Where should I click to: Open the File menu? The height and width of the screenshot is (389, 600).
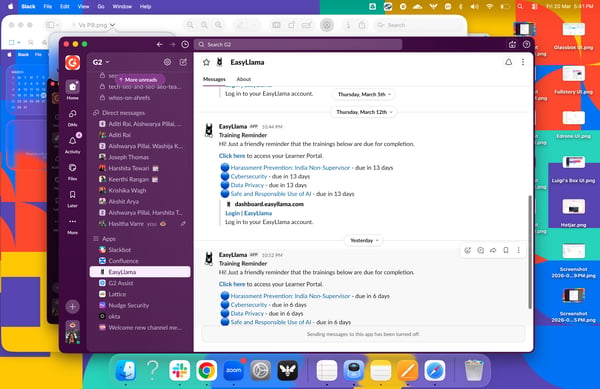(x=47, y=7)
